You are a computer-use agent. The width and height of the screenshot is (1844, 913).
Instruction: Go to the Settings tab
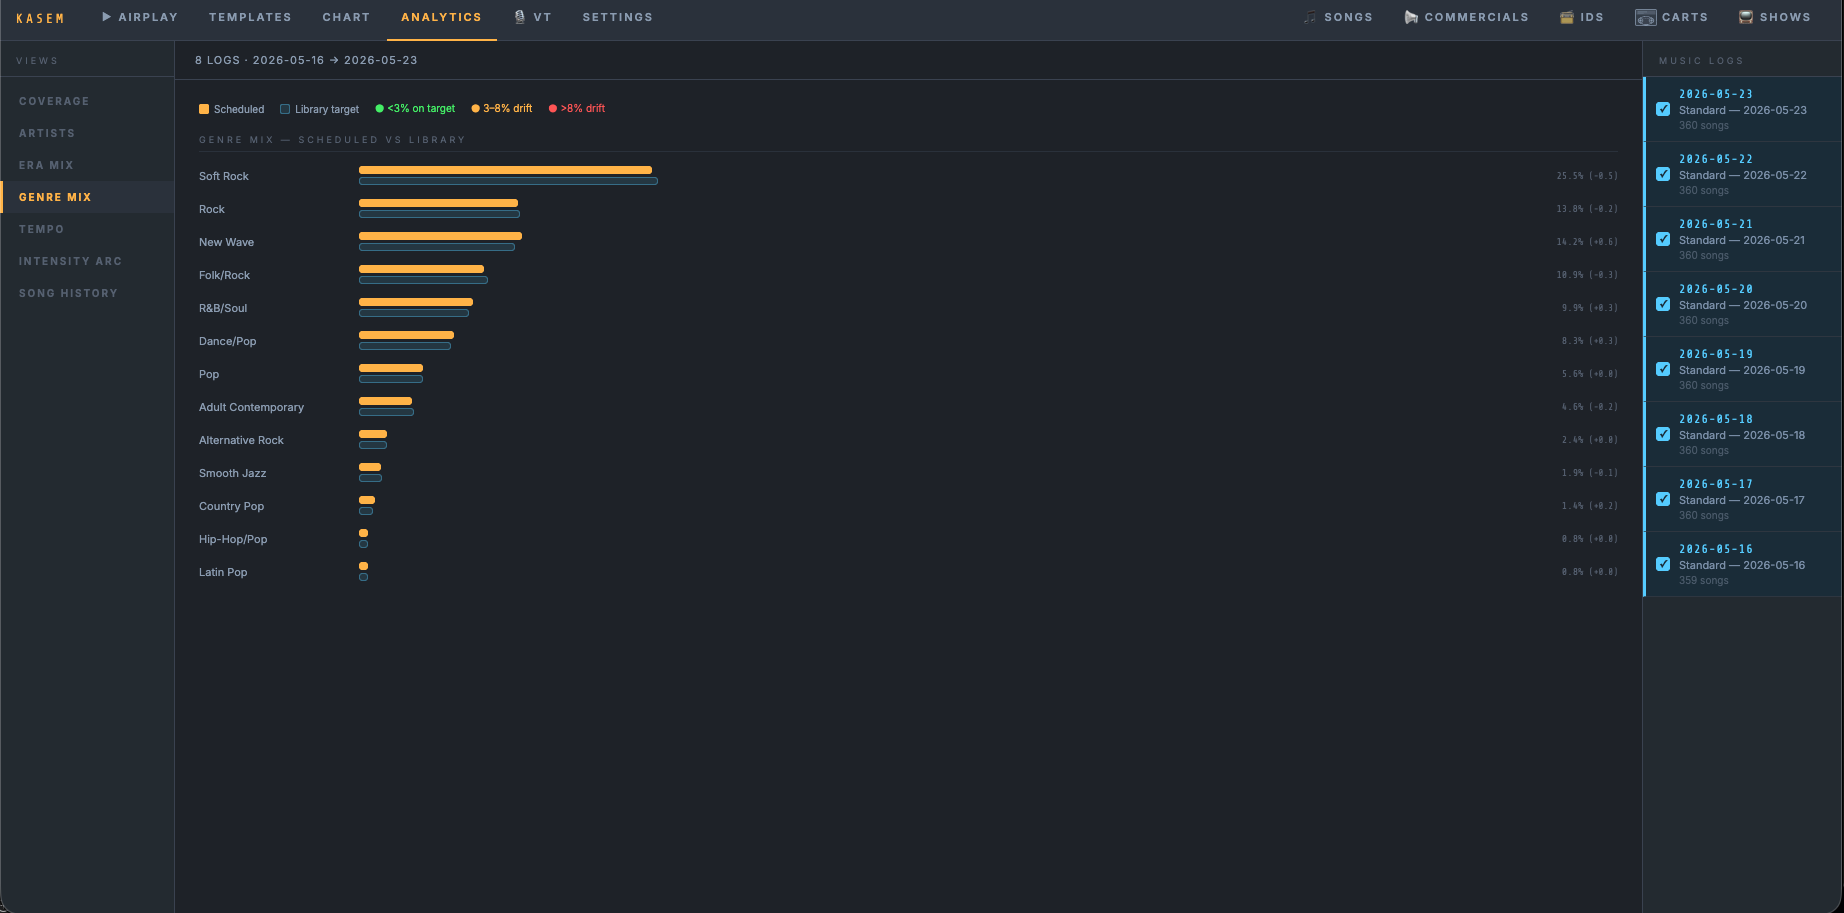[x=617, y=17]
